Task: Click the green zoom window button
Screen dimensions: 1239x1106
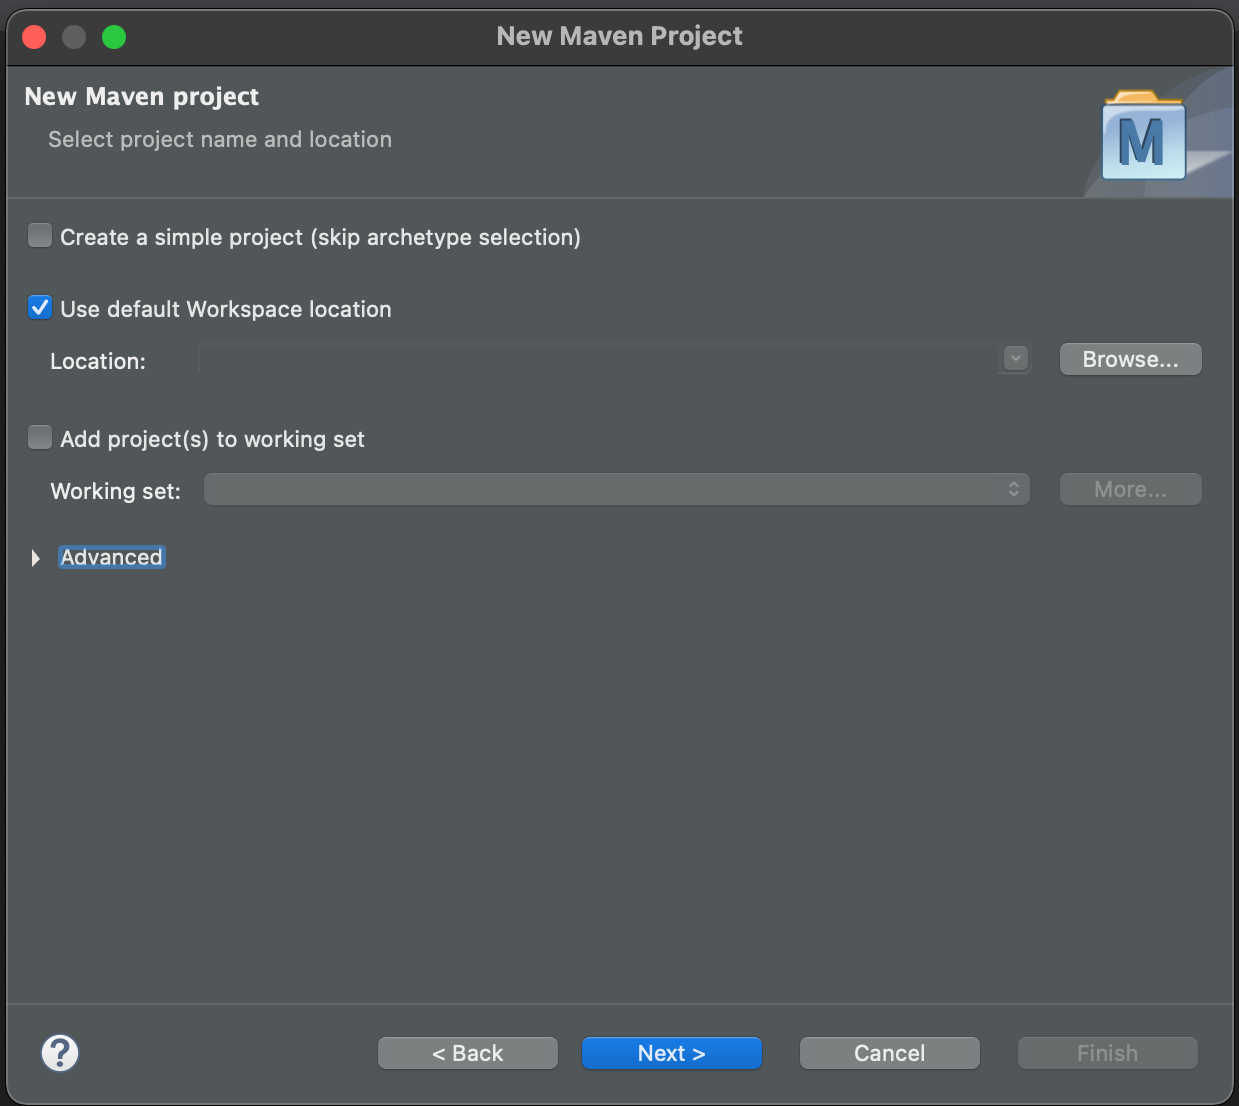Action: pyautogui.click(x=114, y=37)
